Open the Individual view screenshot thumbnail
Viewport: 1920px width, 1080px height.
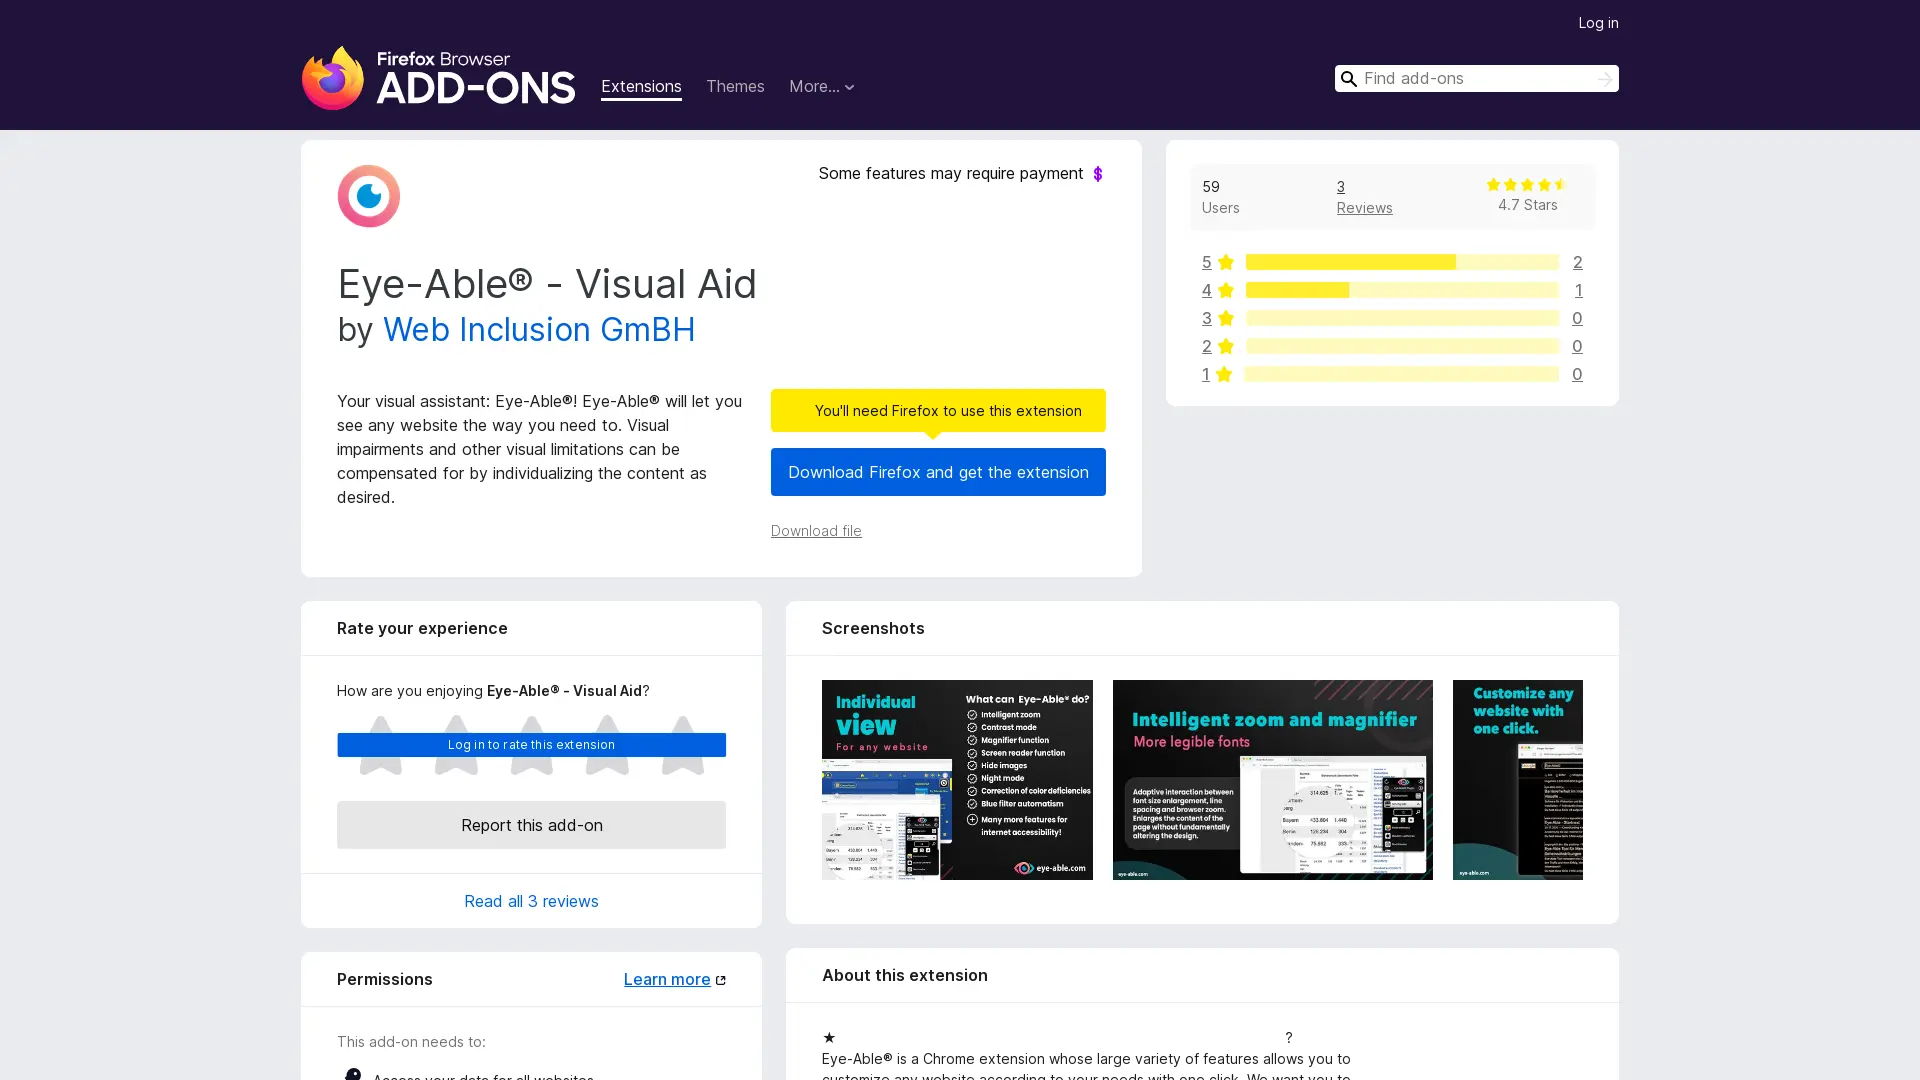click(956, 780)
